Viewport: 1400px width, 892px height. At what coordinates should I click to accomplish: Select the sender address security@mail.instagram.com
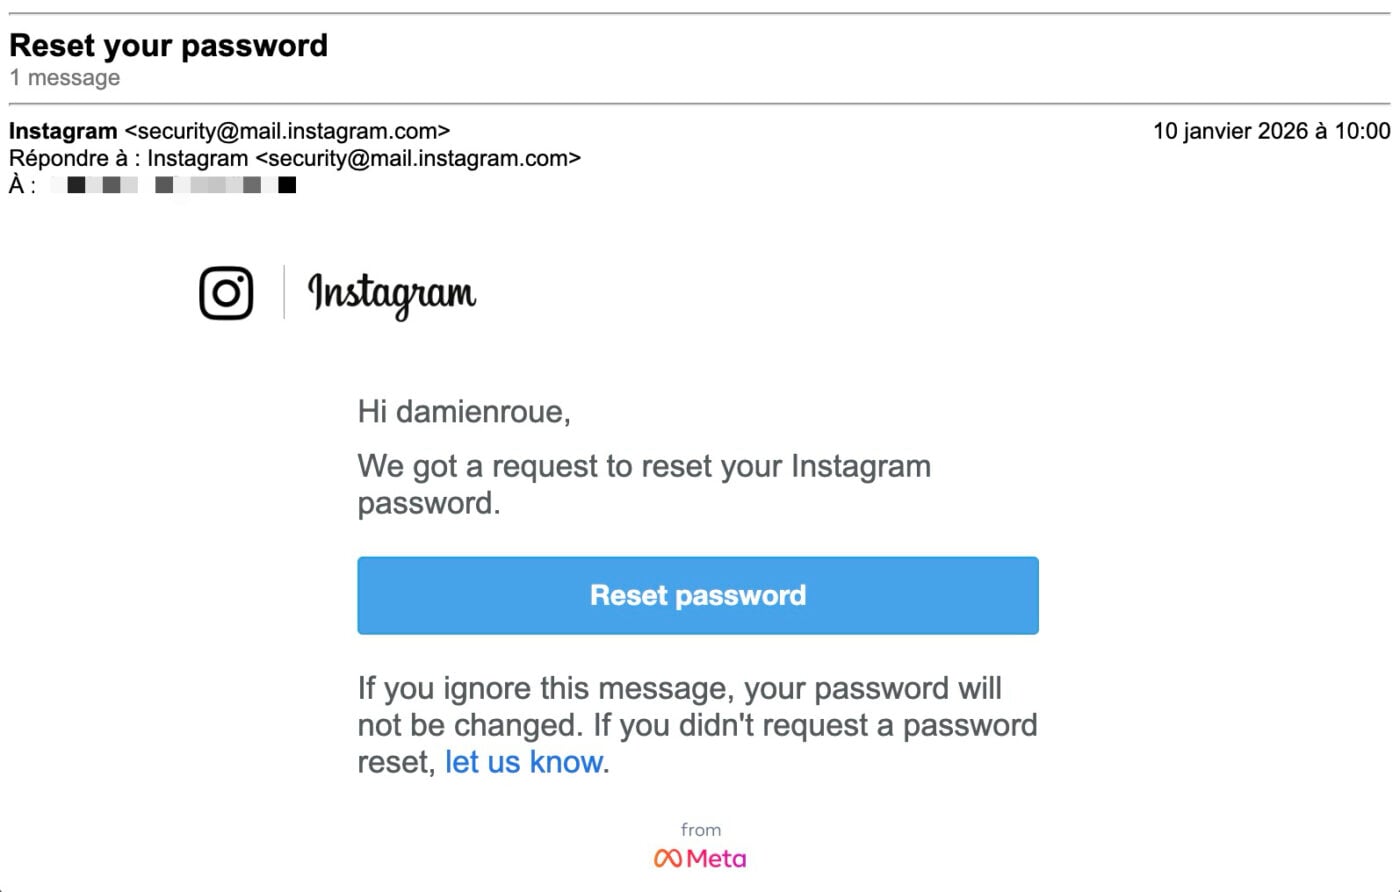[287, 131]
